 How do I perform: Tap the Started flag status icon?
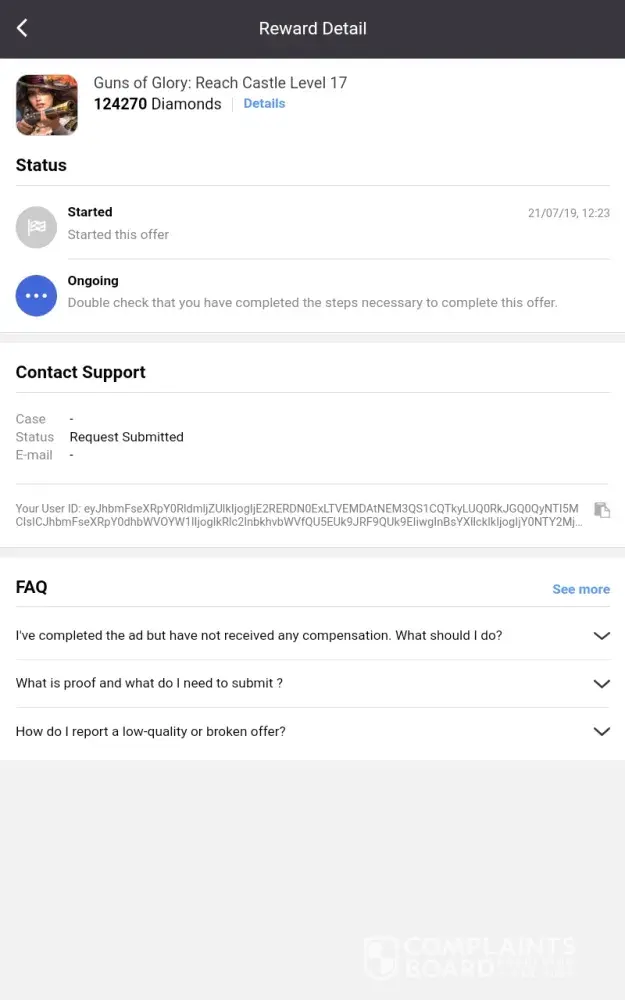point(36,227)
